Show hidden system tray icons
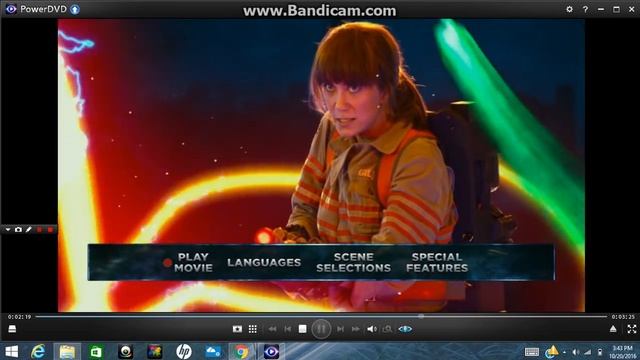Viewport: 640px width, 360px height. point(564,352)
